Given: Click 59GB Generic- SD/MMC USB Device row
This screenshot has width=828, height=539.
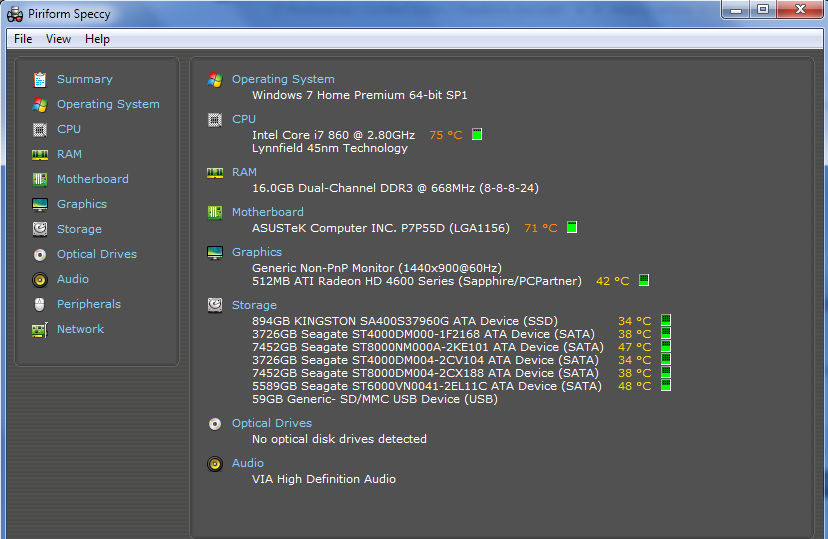Looking at the screenshot, I should click(375, 399).
